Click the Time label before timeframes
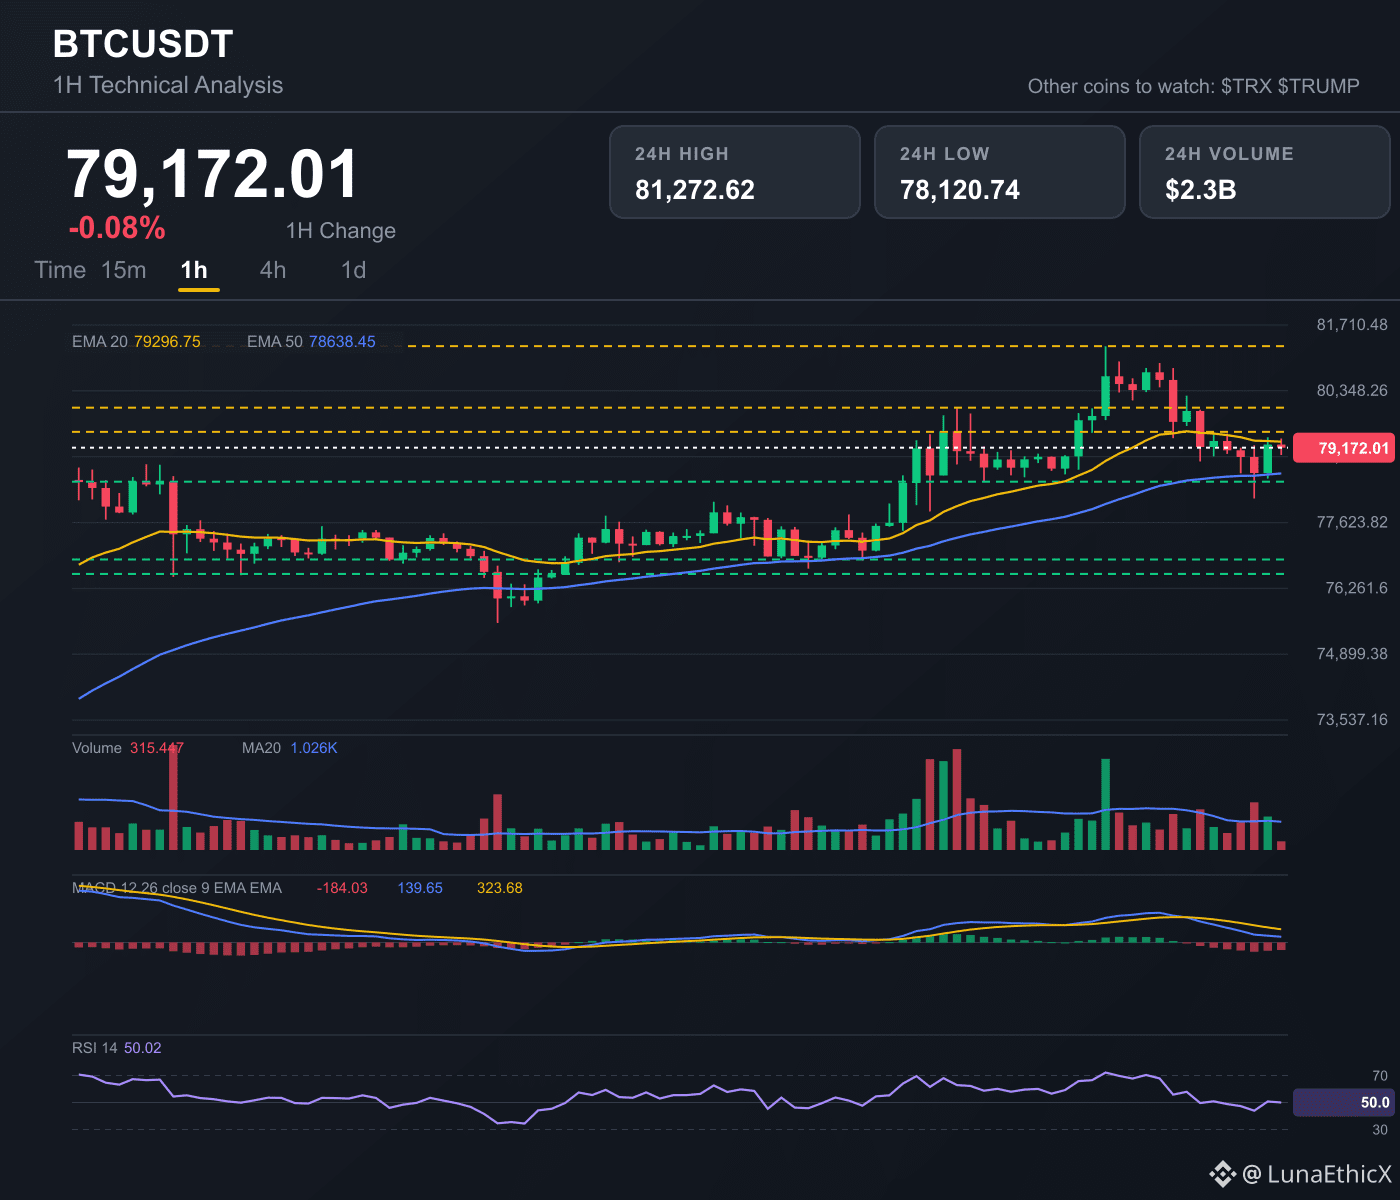Screen dimensions: 1400x1200 point(60,270)
